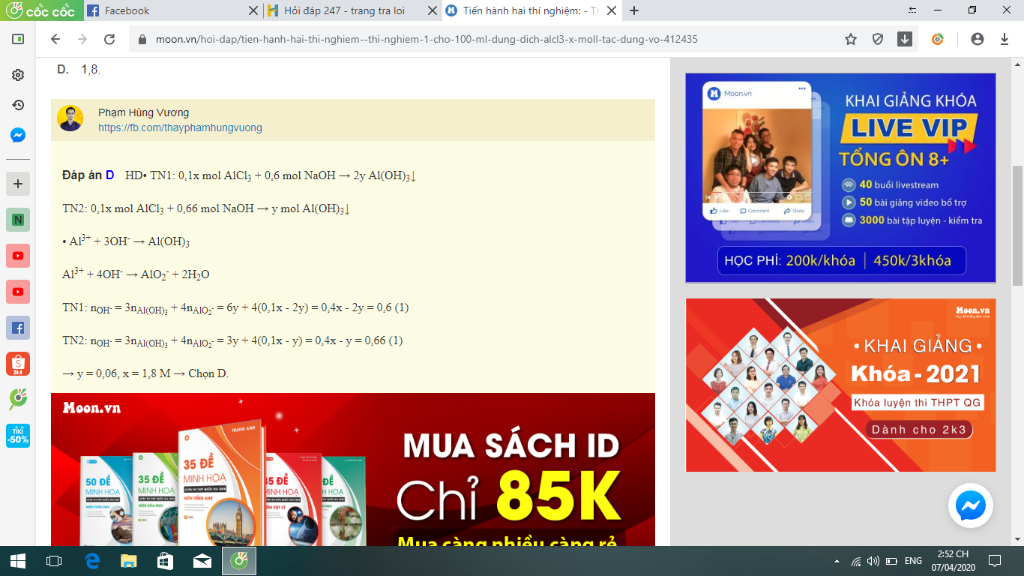Viewport: 1024px width, 576px height.
Task: Open the first YouTube sidebar shortcut
Action: coord(18,256)
